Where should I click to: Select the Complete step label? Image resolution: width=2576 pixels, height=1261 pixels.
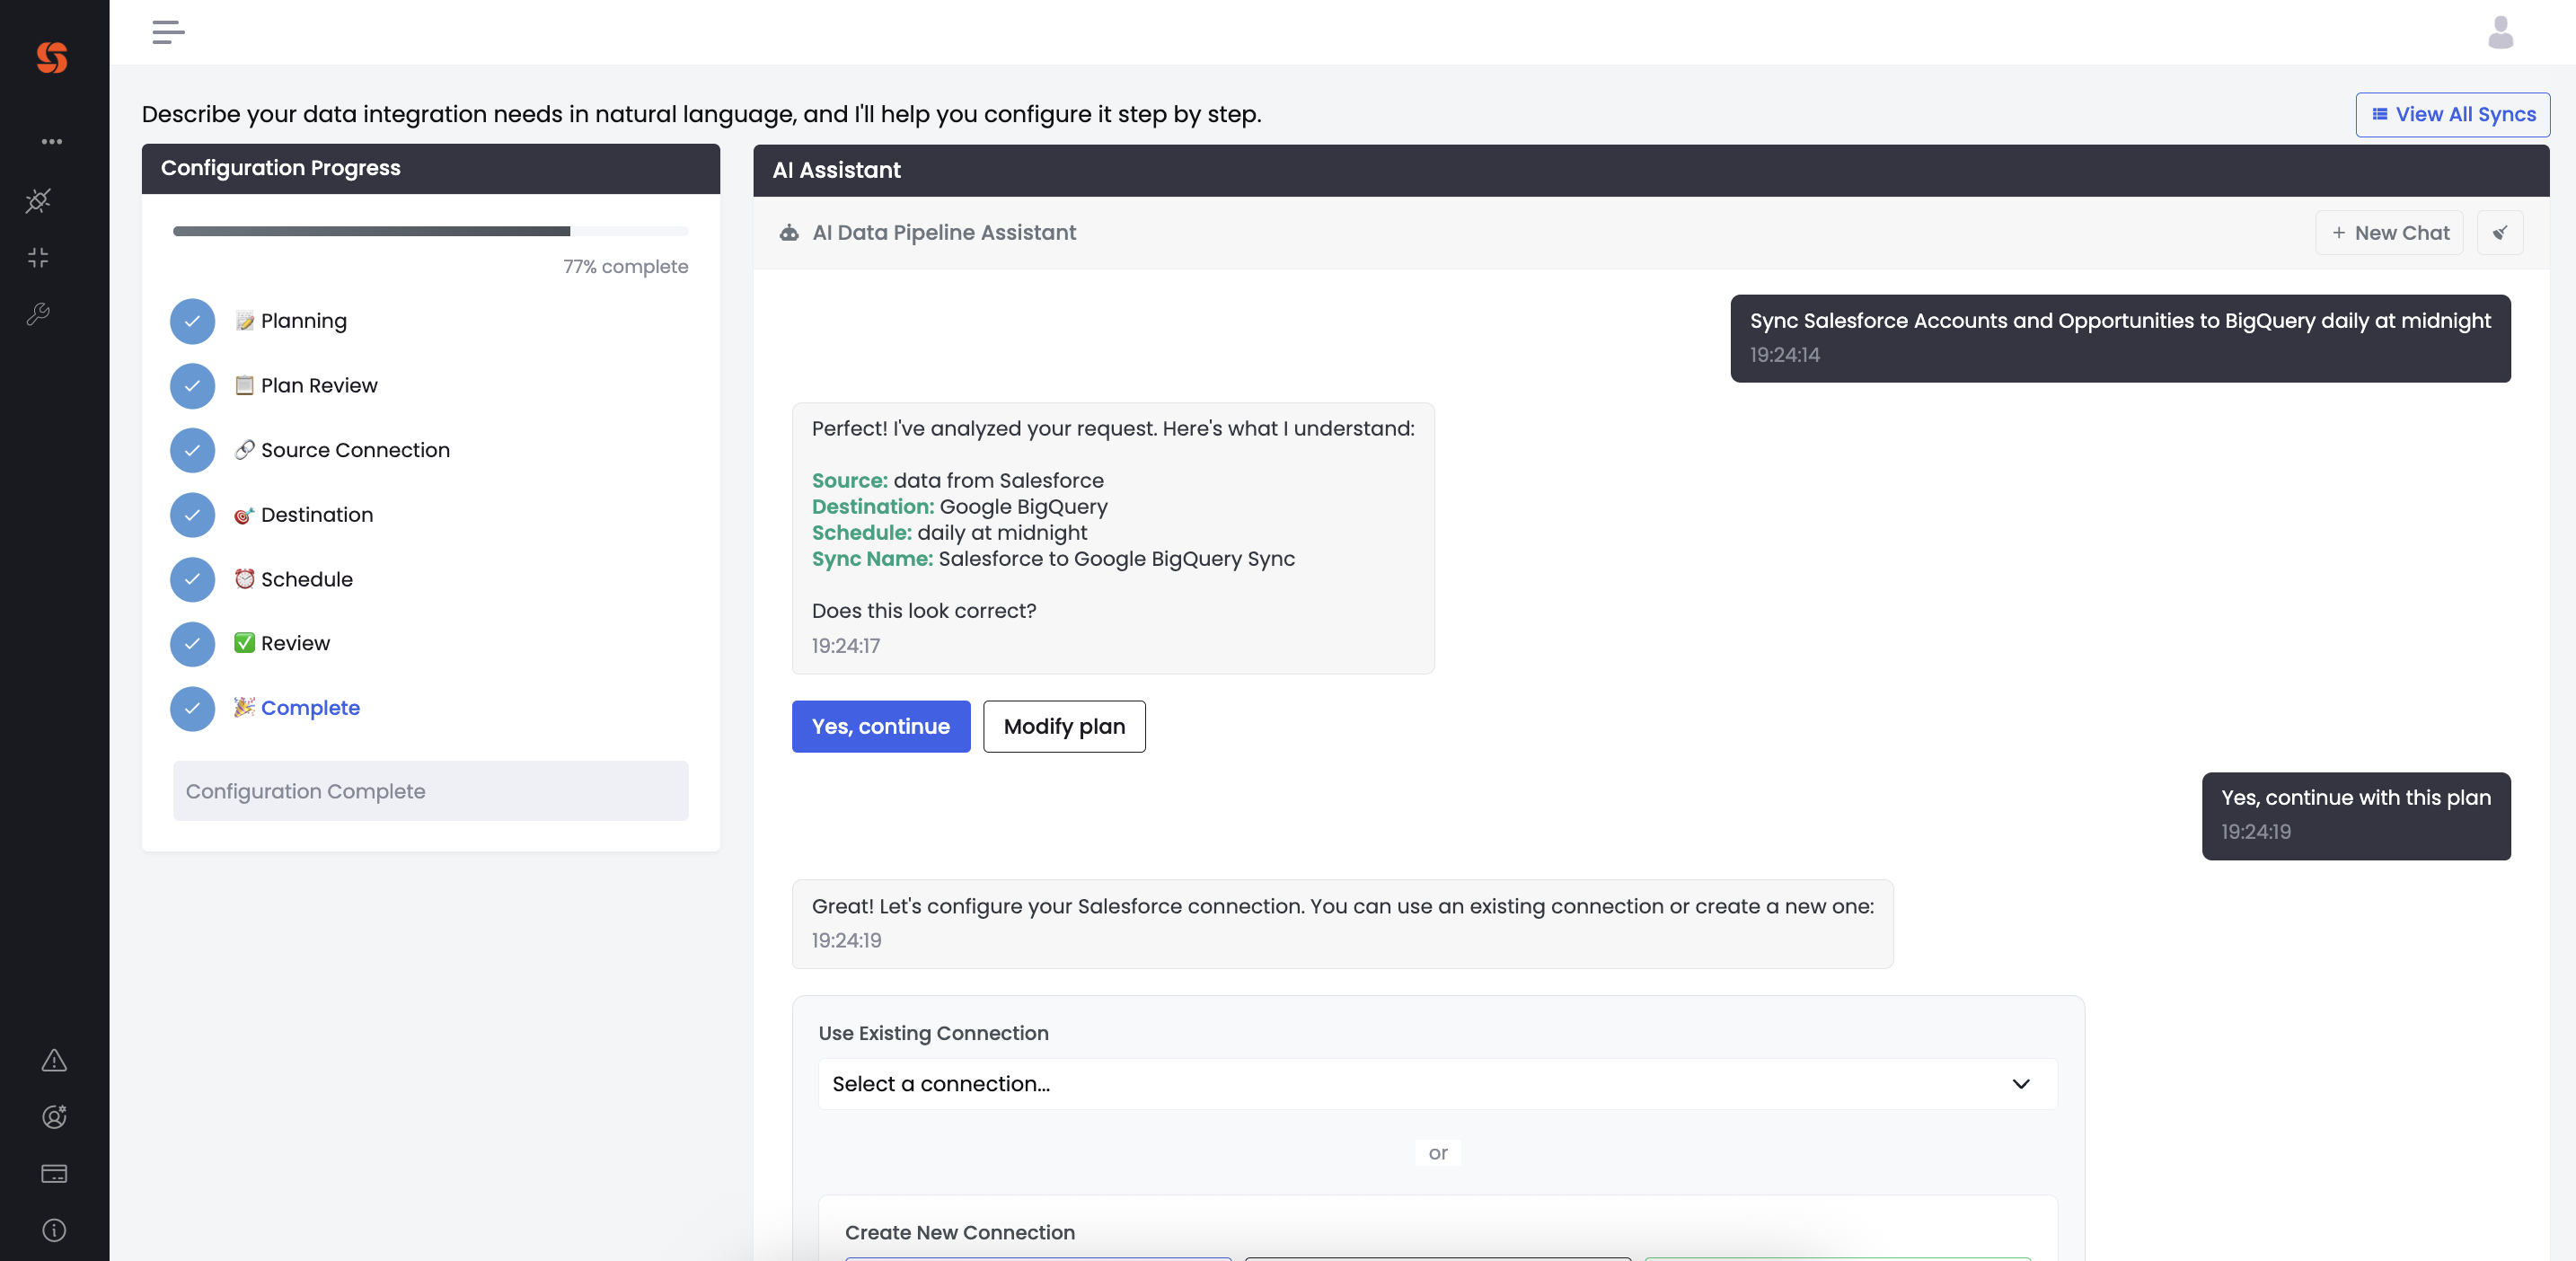[x=310, y=708]
